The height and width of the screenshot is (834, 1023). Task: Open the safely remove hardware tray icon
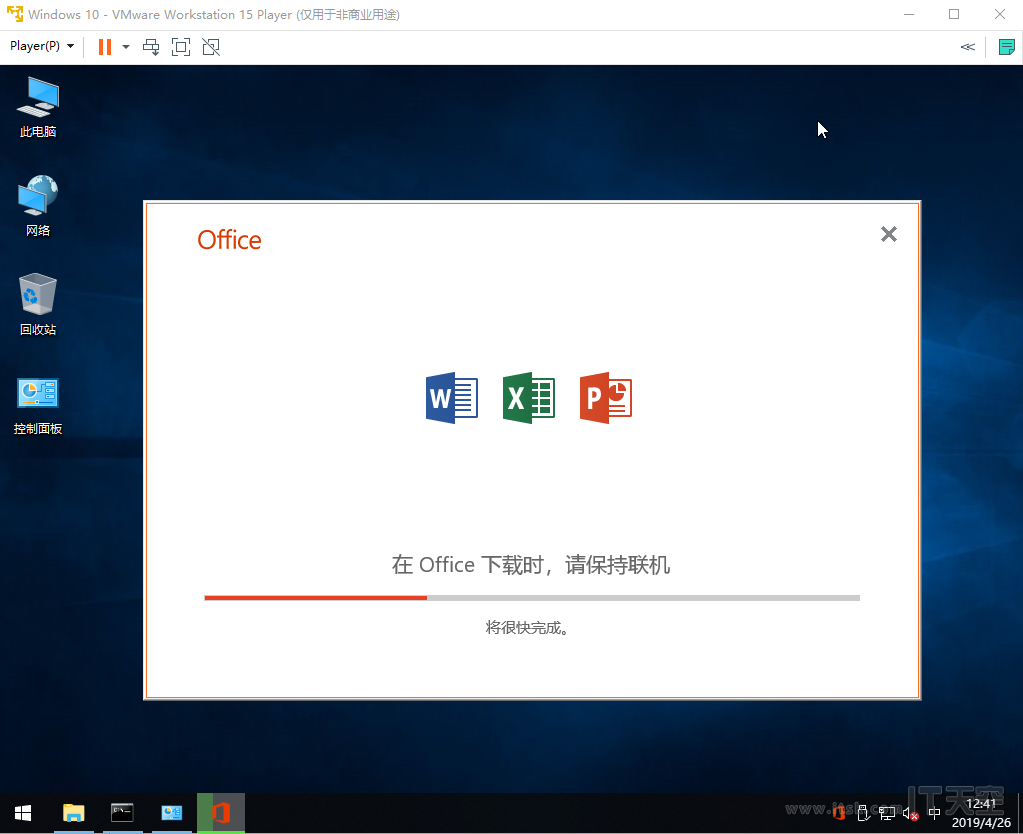click(863, 812)
